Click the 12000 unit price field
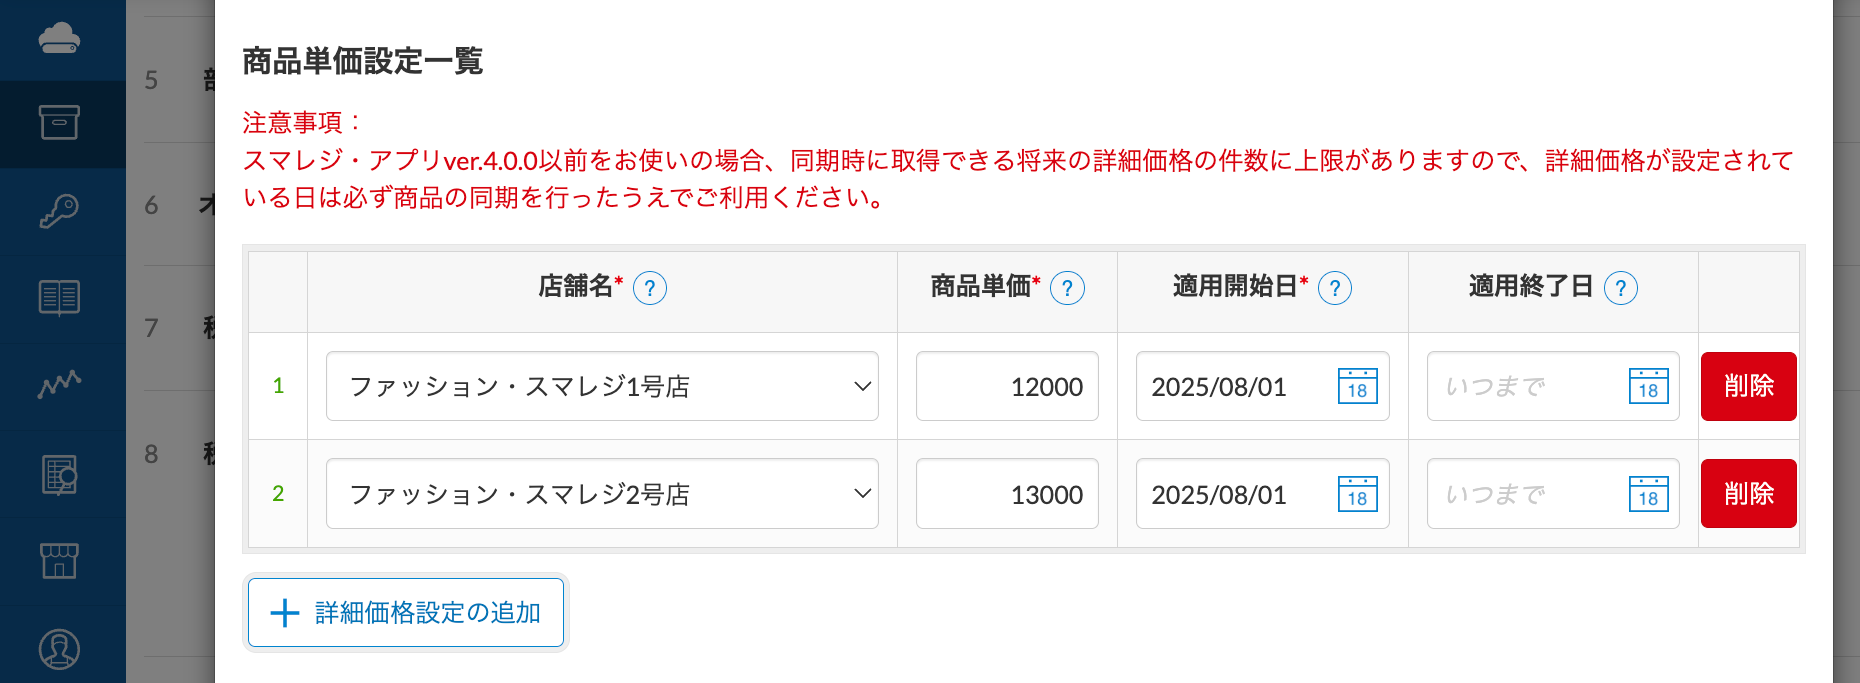 coord(1007,387)
